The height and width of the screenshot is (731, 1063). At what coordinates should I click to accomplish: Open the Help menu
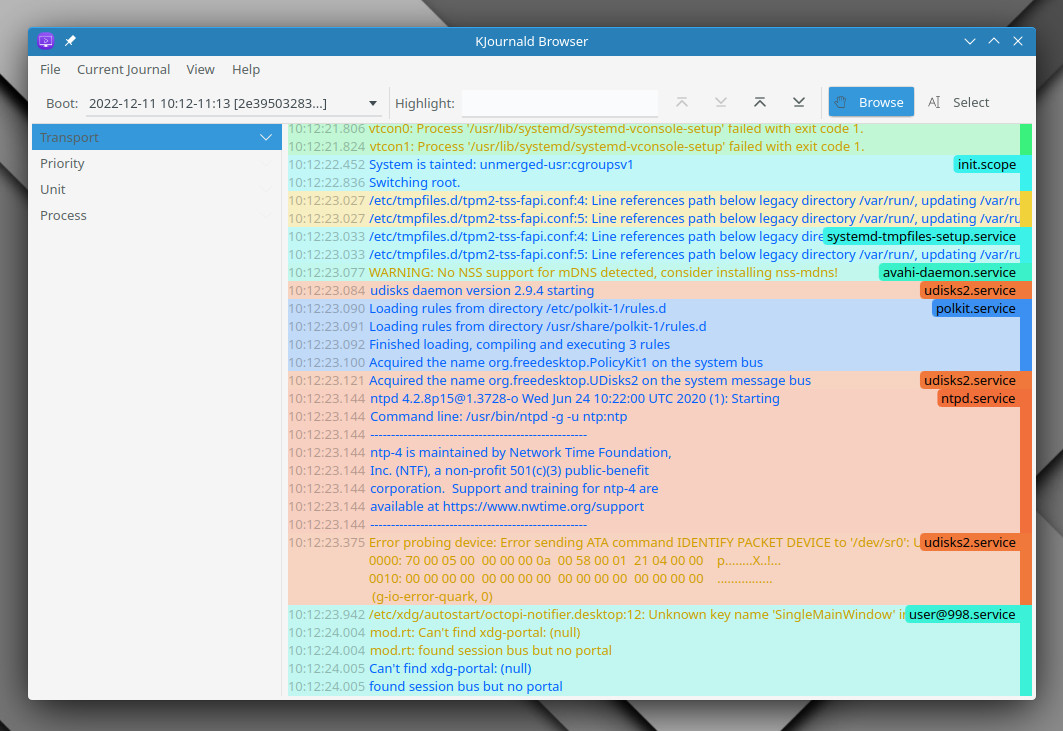pyautogui.click(x=245, y=69)
